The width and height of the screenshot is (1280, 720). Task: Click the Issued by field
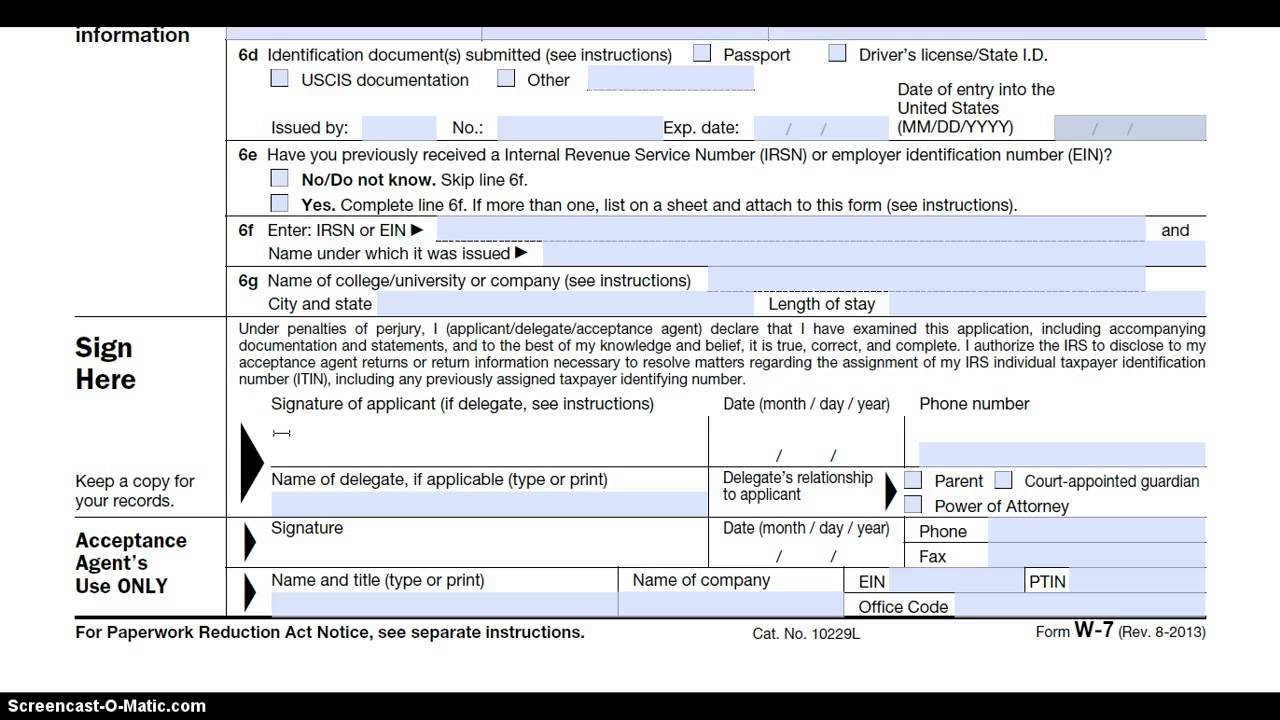pos(399,127)
